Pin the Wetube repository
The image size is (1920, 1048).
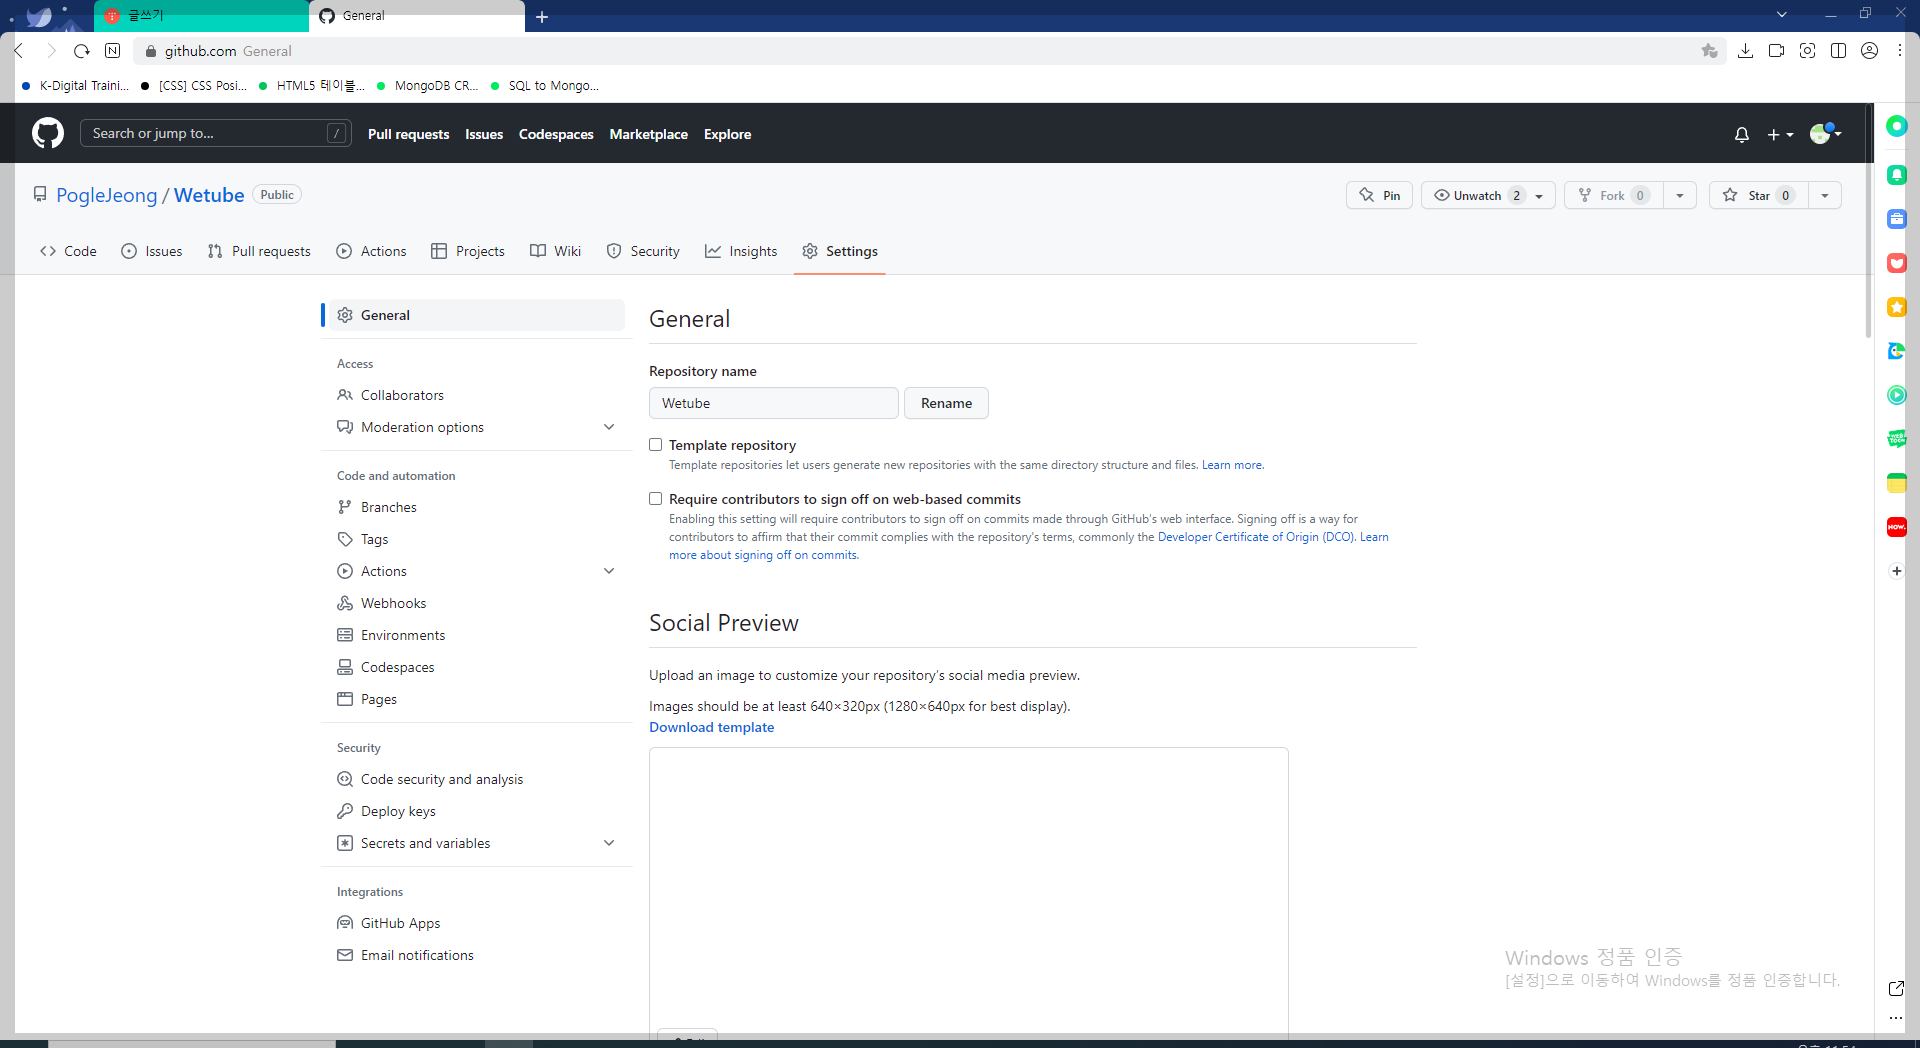[x=1379, y=195]
